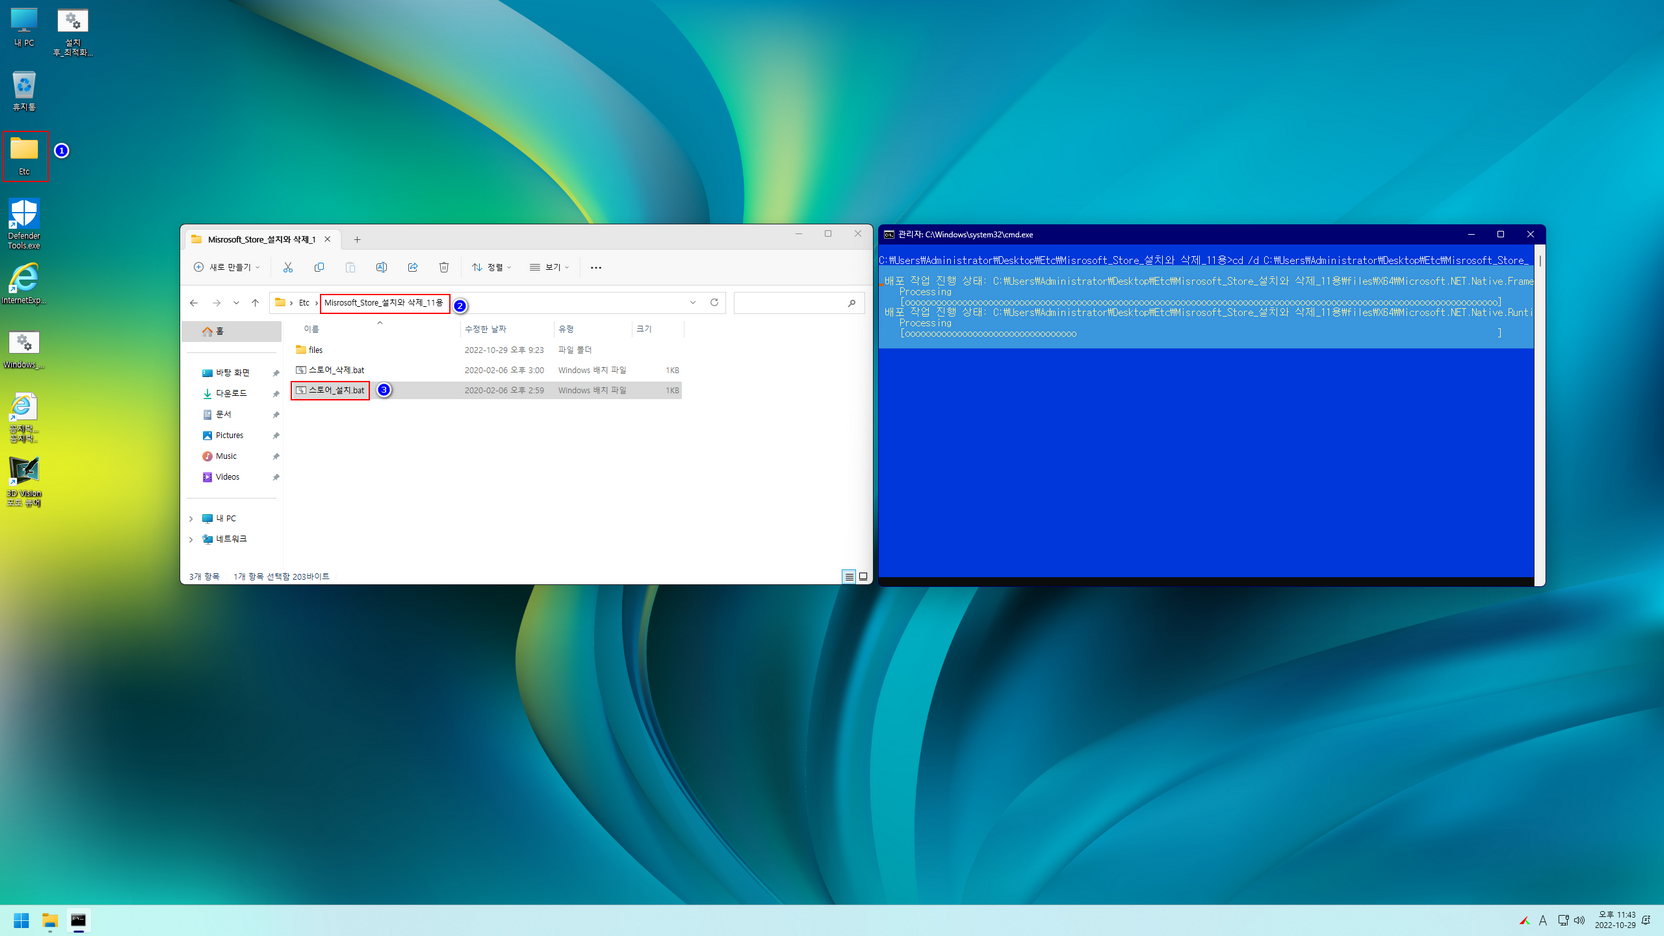Screen dimensions: 1664x936
Task: Select 설치 후 최적화 desktop icon
Action: click(72, 32)
